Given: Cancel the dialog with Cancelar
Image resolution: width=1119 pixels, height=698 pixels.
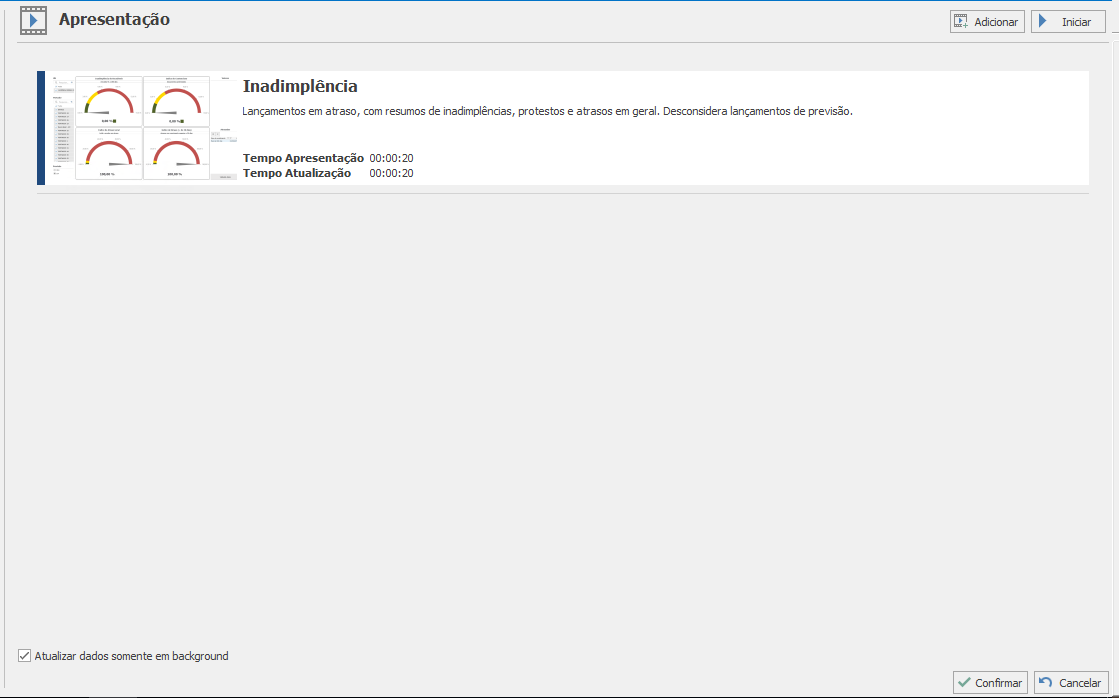Looking at the screenshot, I should (x=1071, y=683).
